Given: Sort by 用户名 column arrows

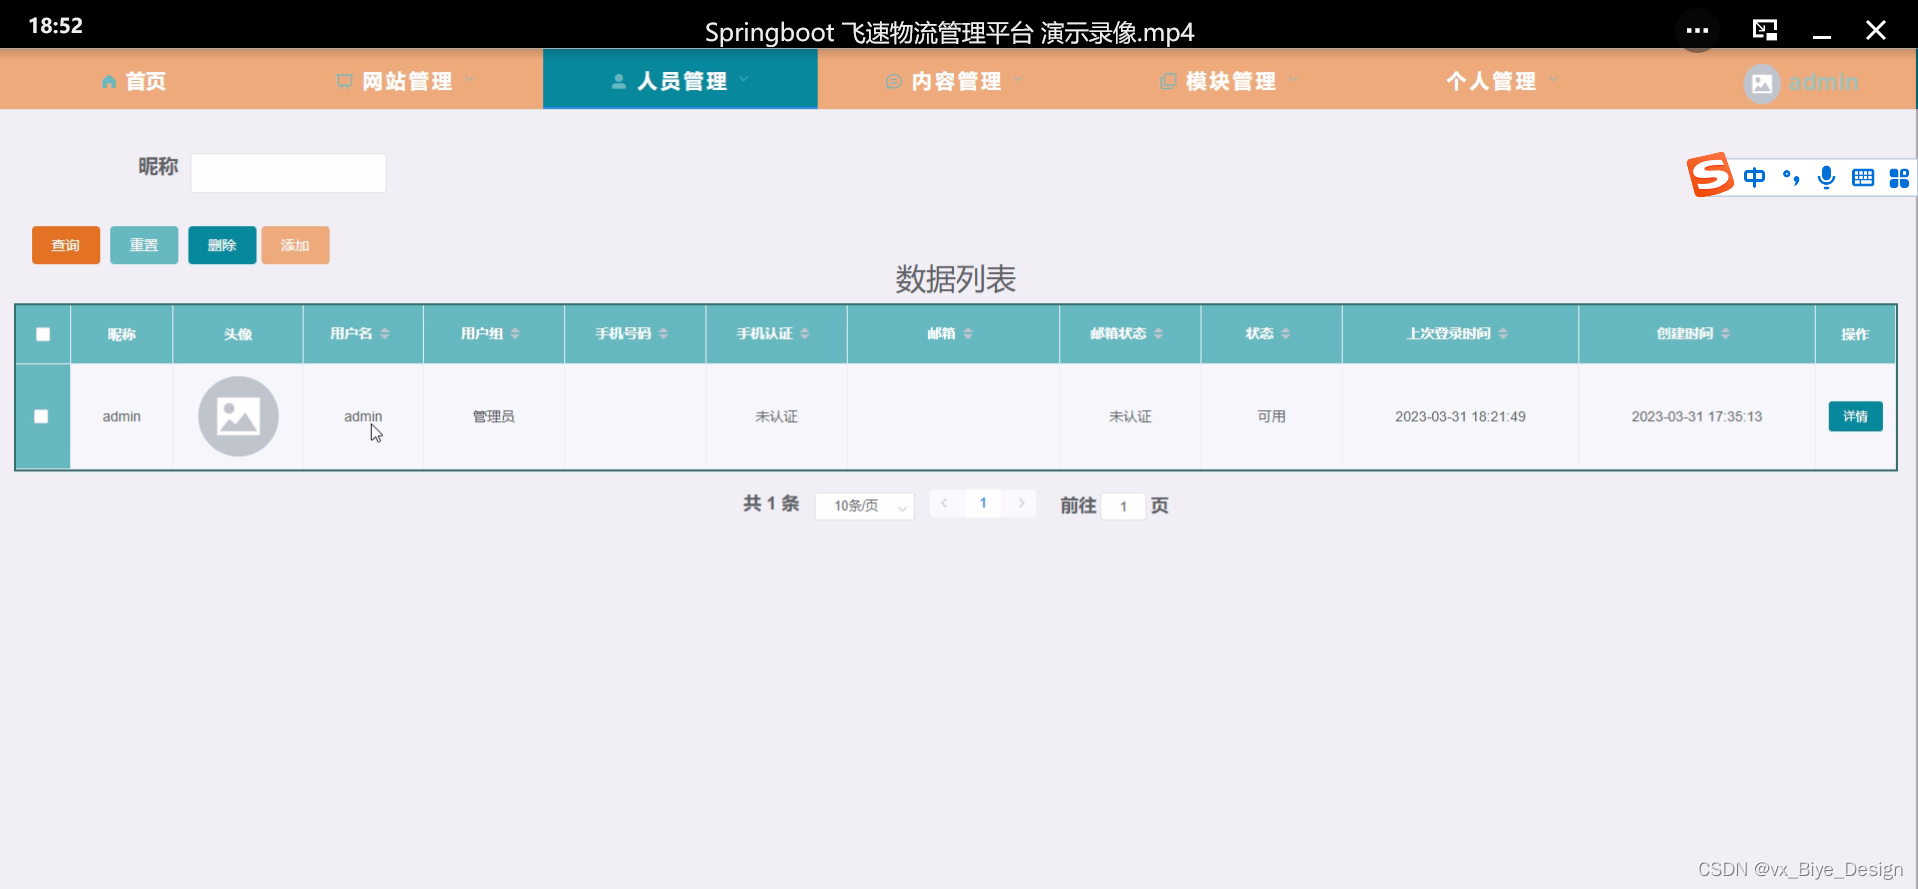Looking at the screenshot, I should 385,333.
